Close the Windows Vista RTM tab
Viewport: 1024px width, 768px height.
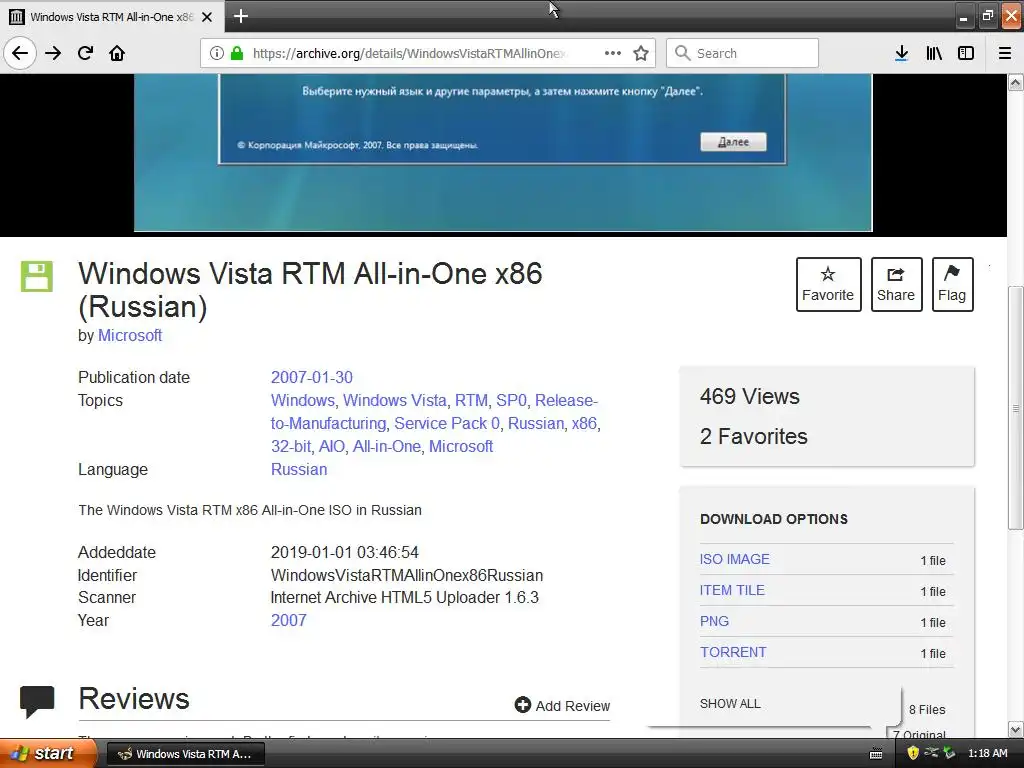coord(207,17)
